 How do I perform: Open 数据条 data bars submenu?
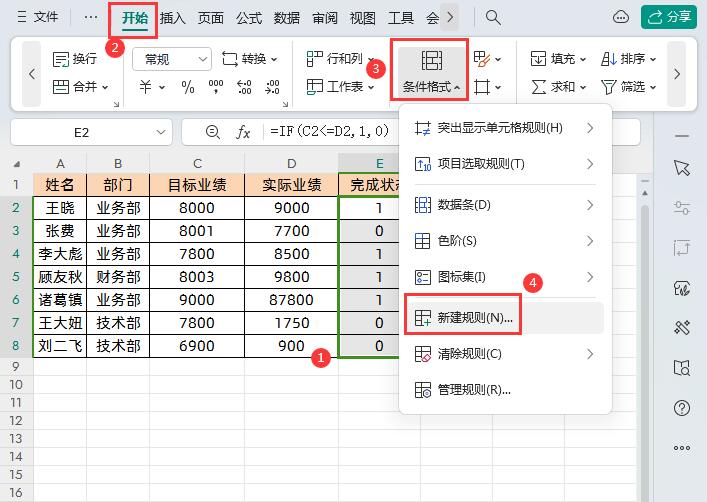pyautogui.click(x=505, y=205)
